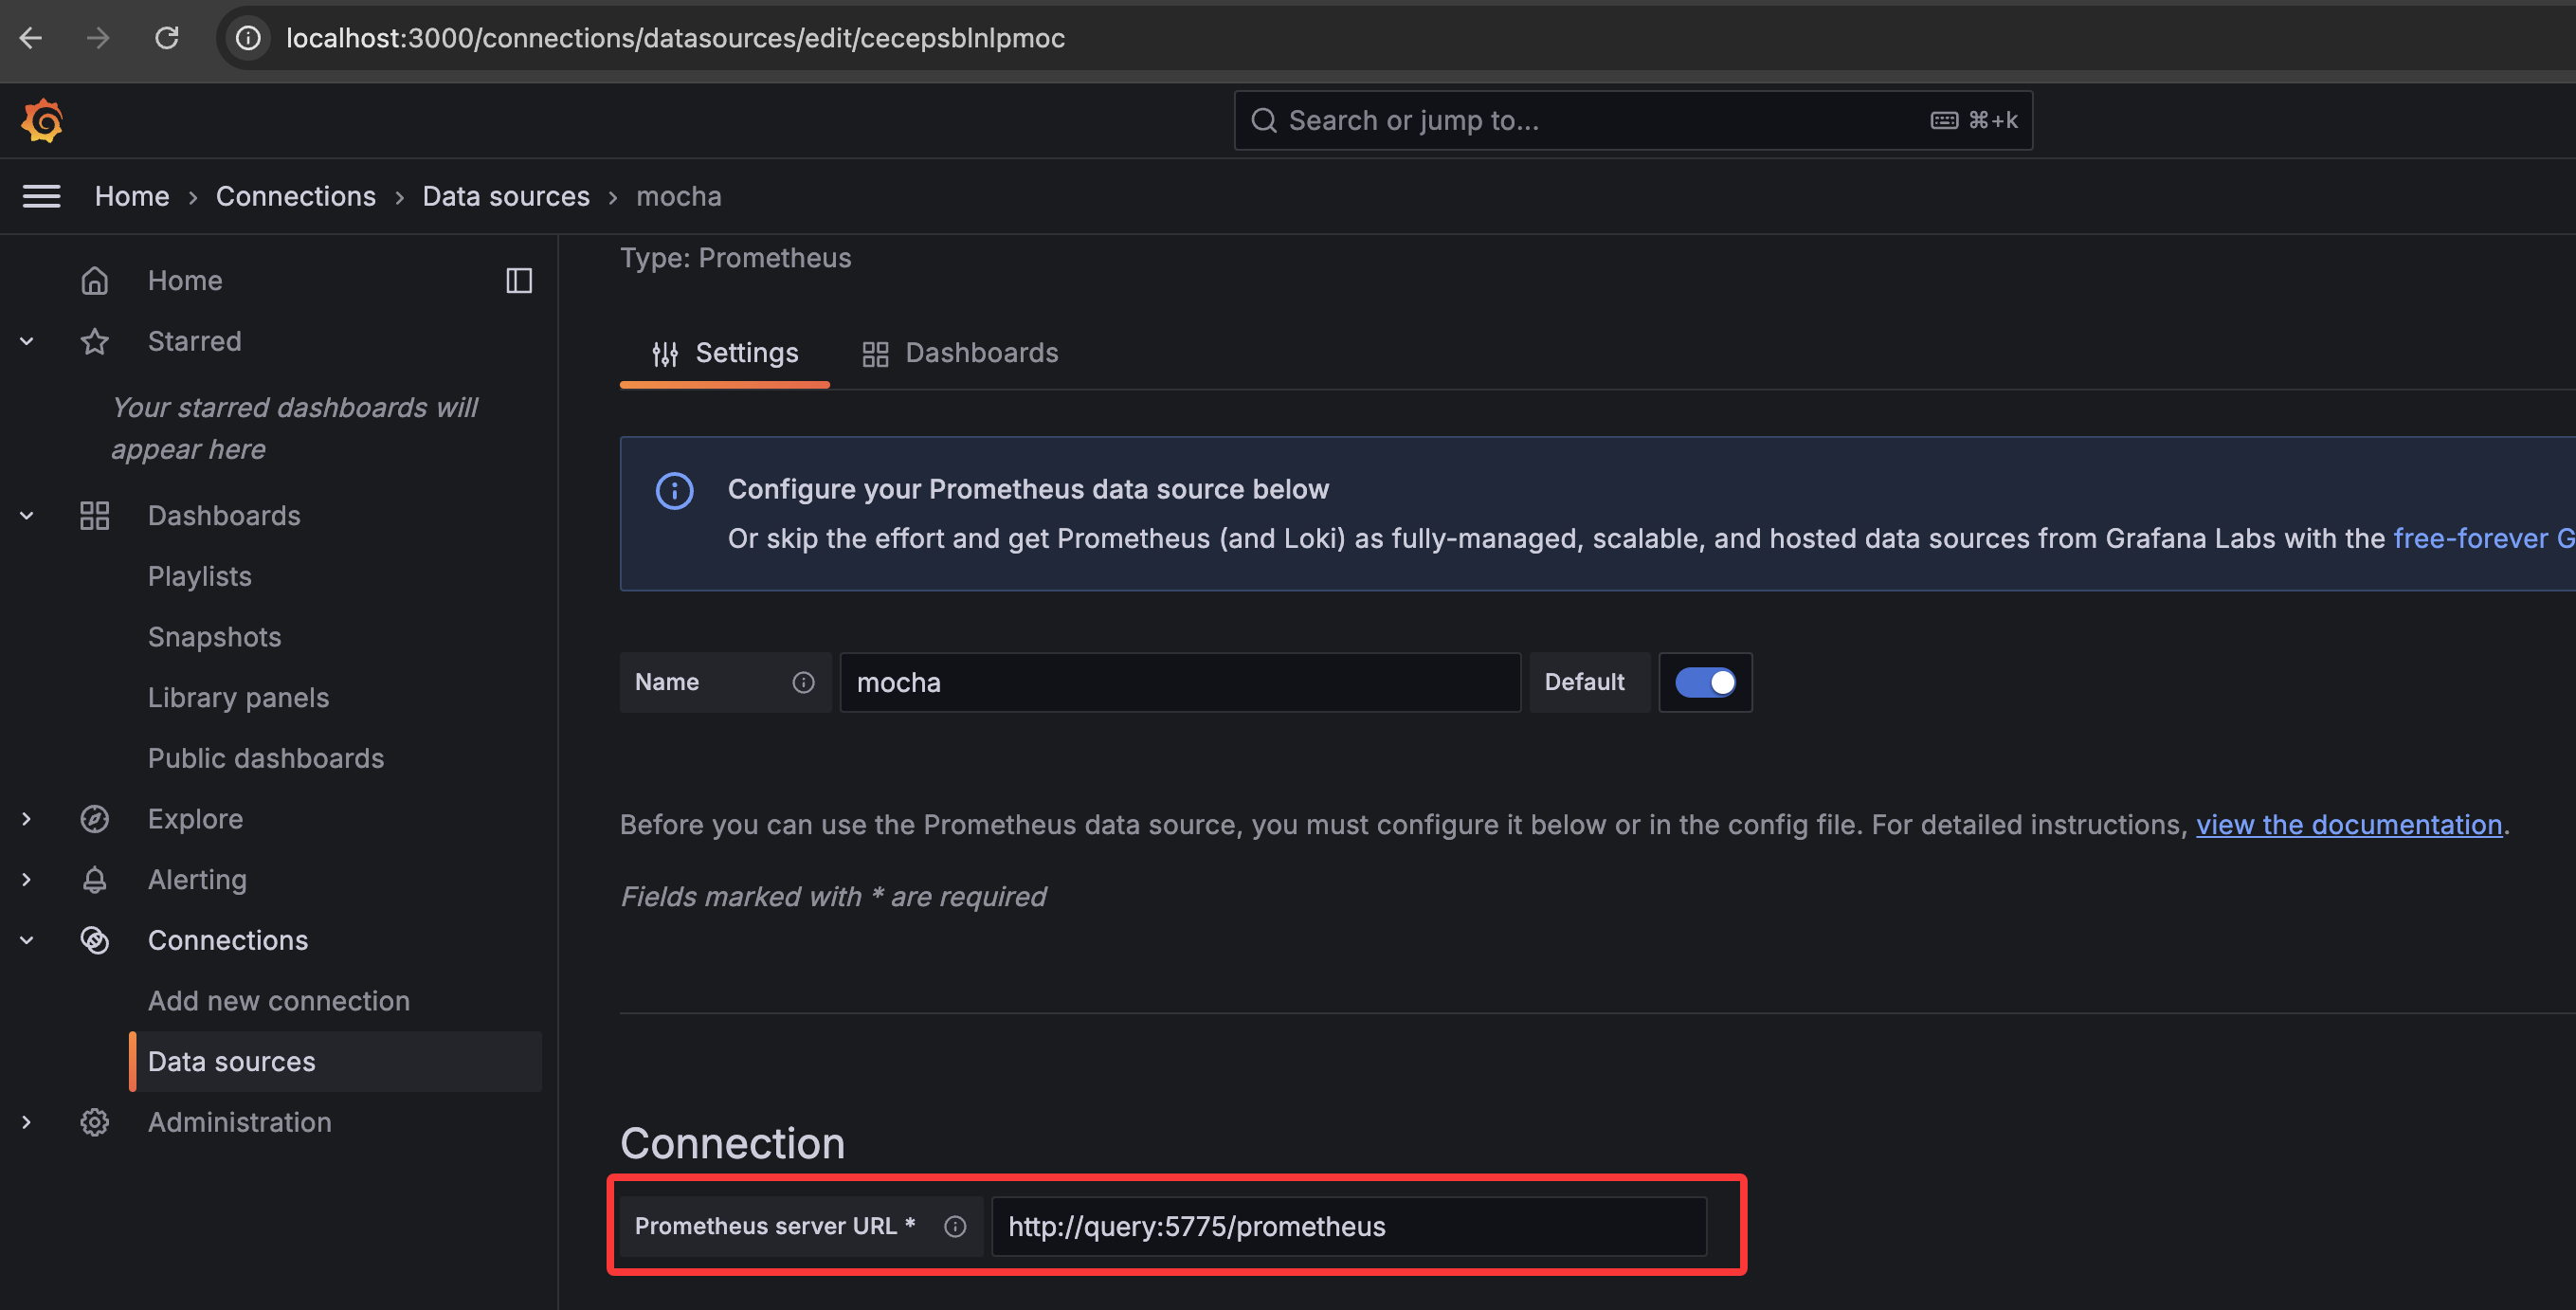Click the dock sidebar panel icon

[518, 280]
